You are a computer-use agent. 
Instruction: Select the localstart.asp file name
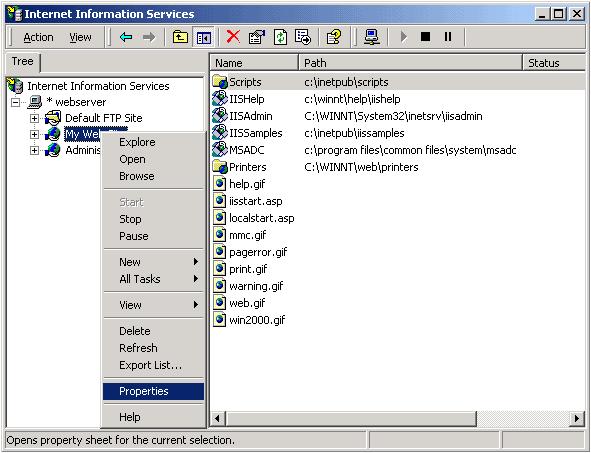(x=262, y=218)
